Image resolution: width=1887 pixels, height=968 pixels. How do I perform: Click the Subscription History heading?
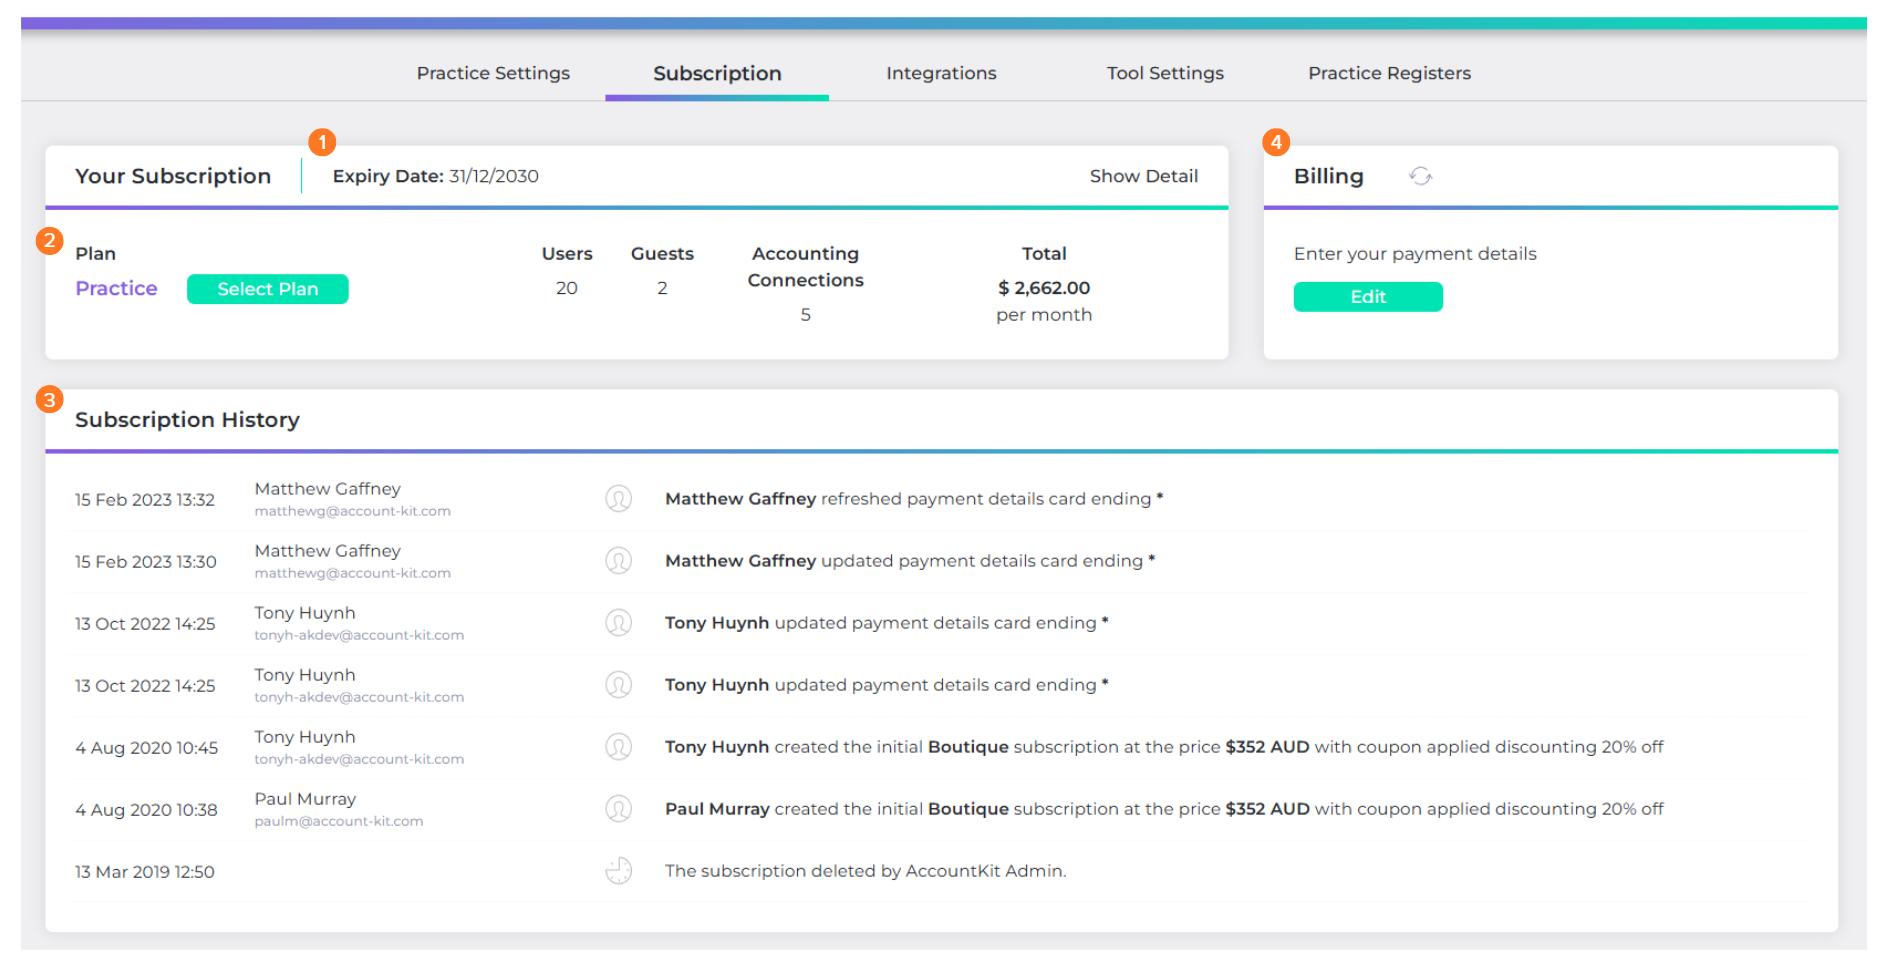187,420
